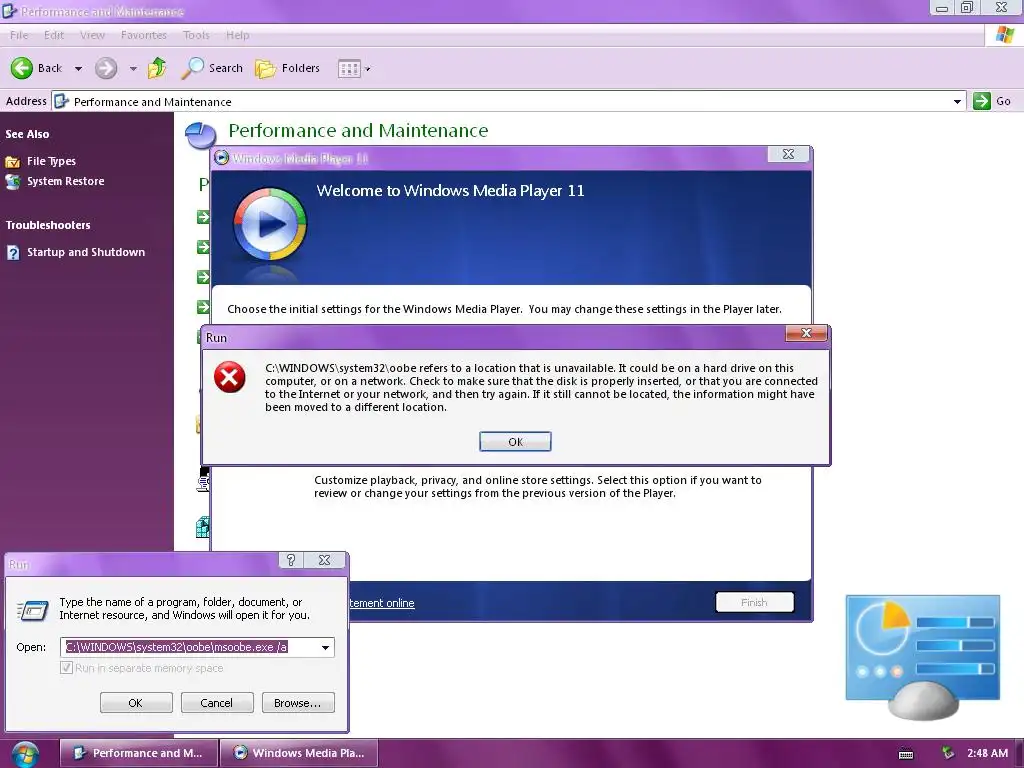Close the Windows Media Player 11 setup window
This screenshot has width=1024, height=768.
coord(788,154)
